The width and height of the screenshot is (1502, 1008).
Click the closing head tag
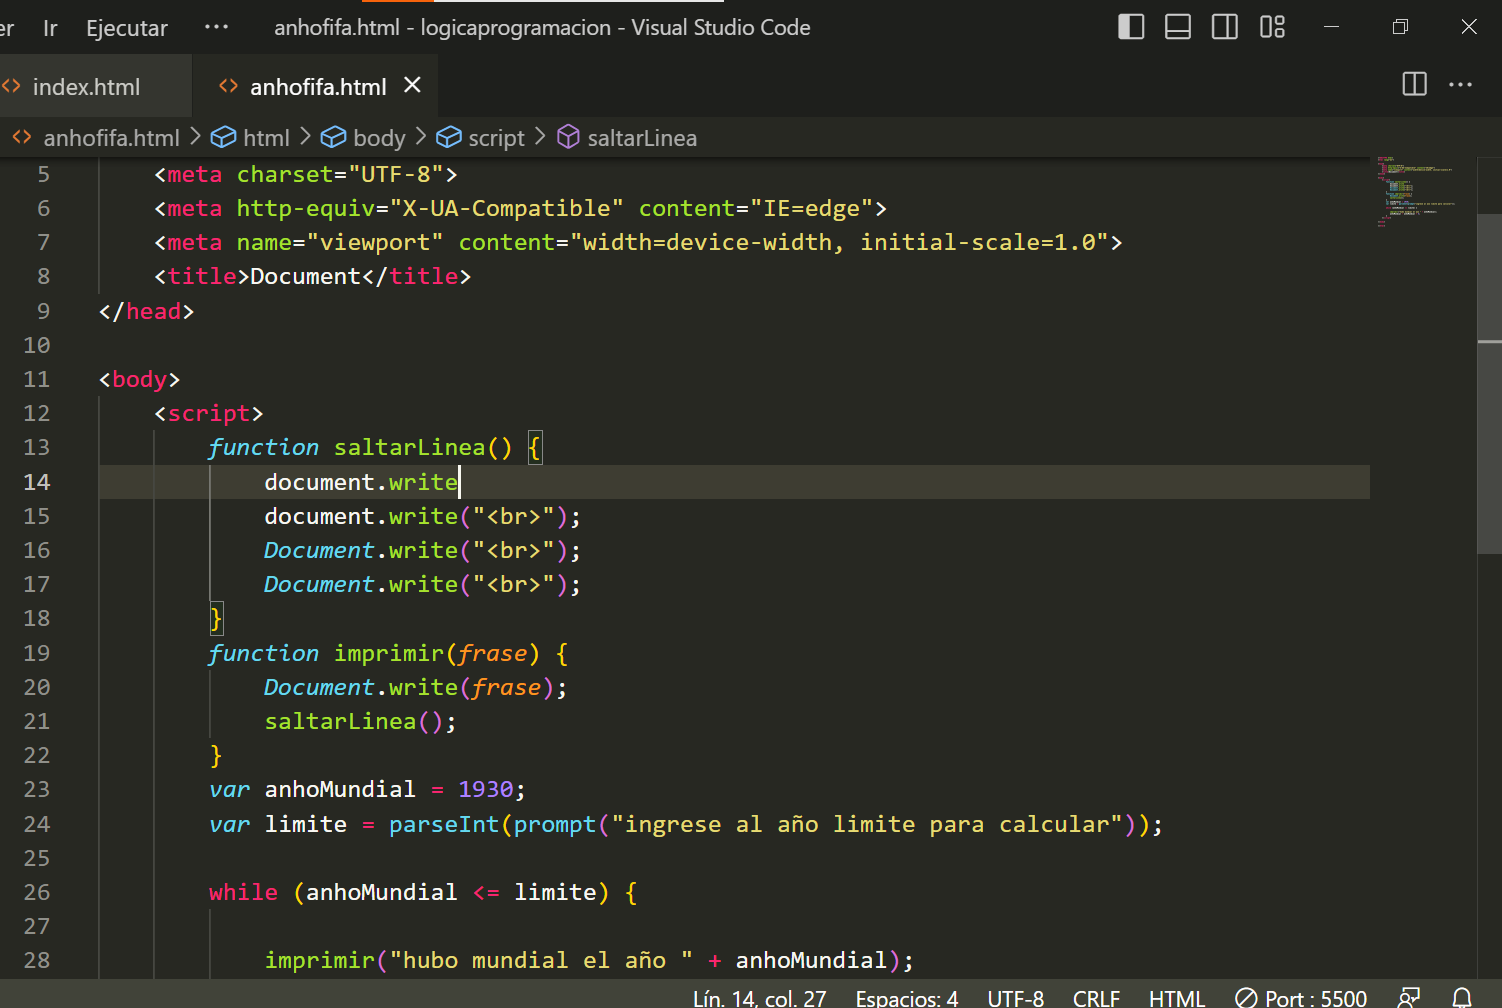click(146, 311)
